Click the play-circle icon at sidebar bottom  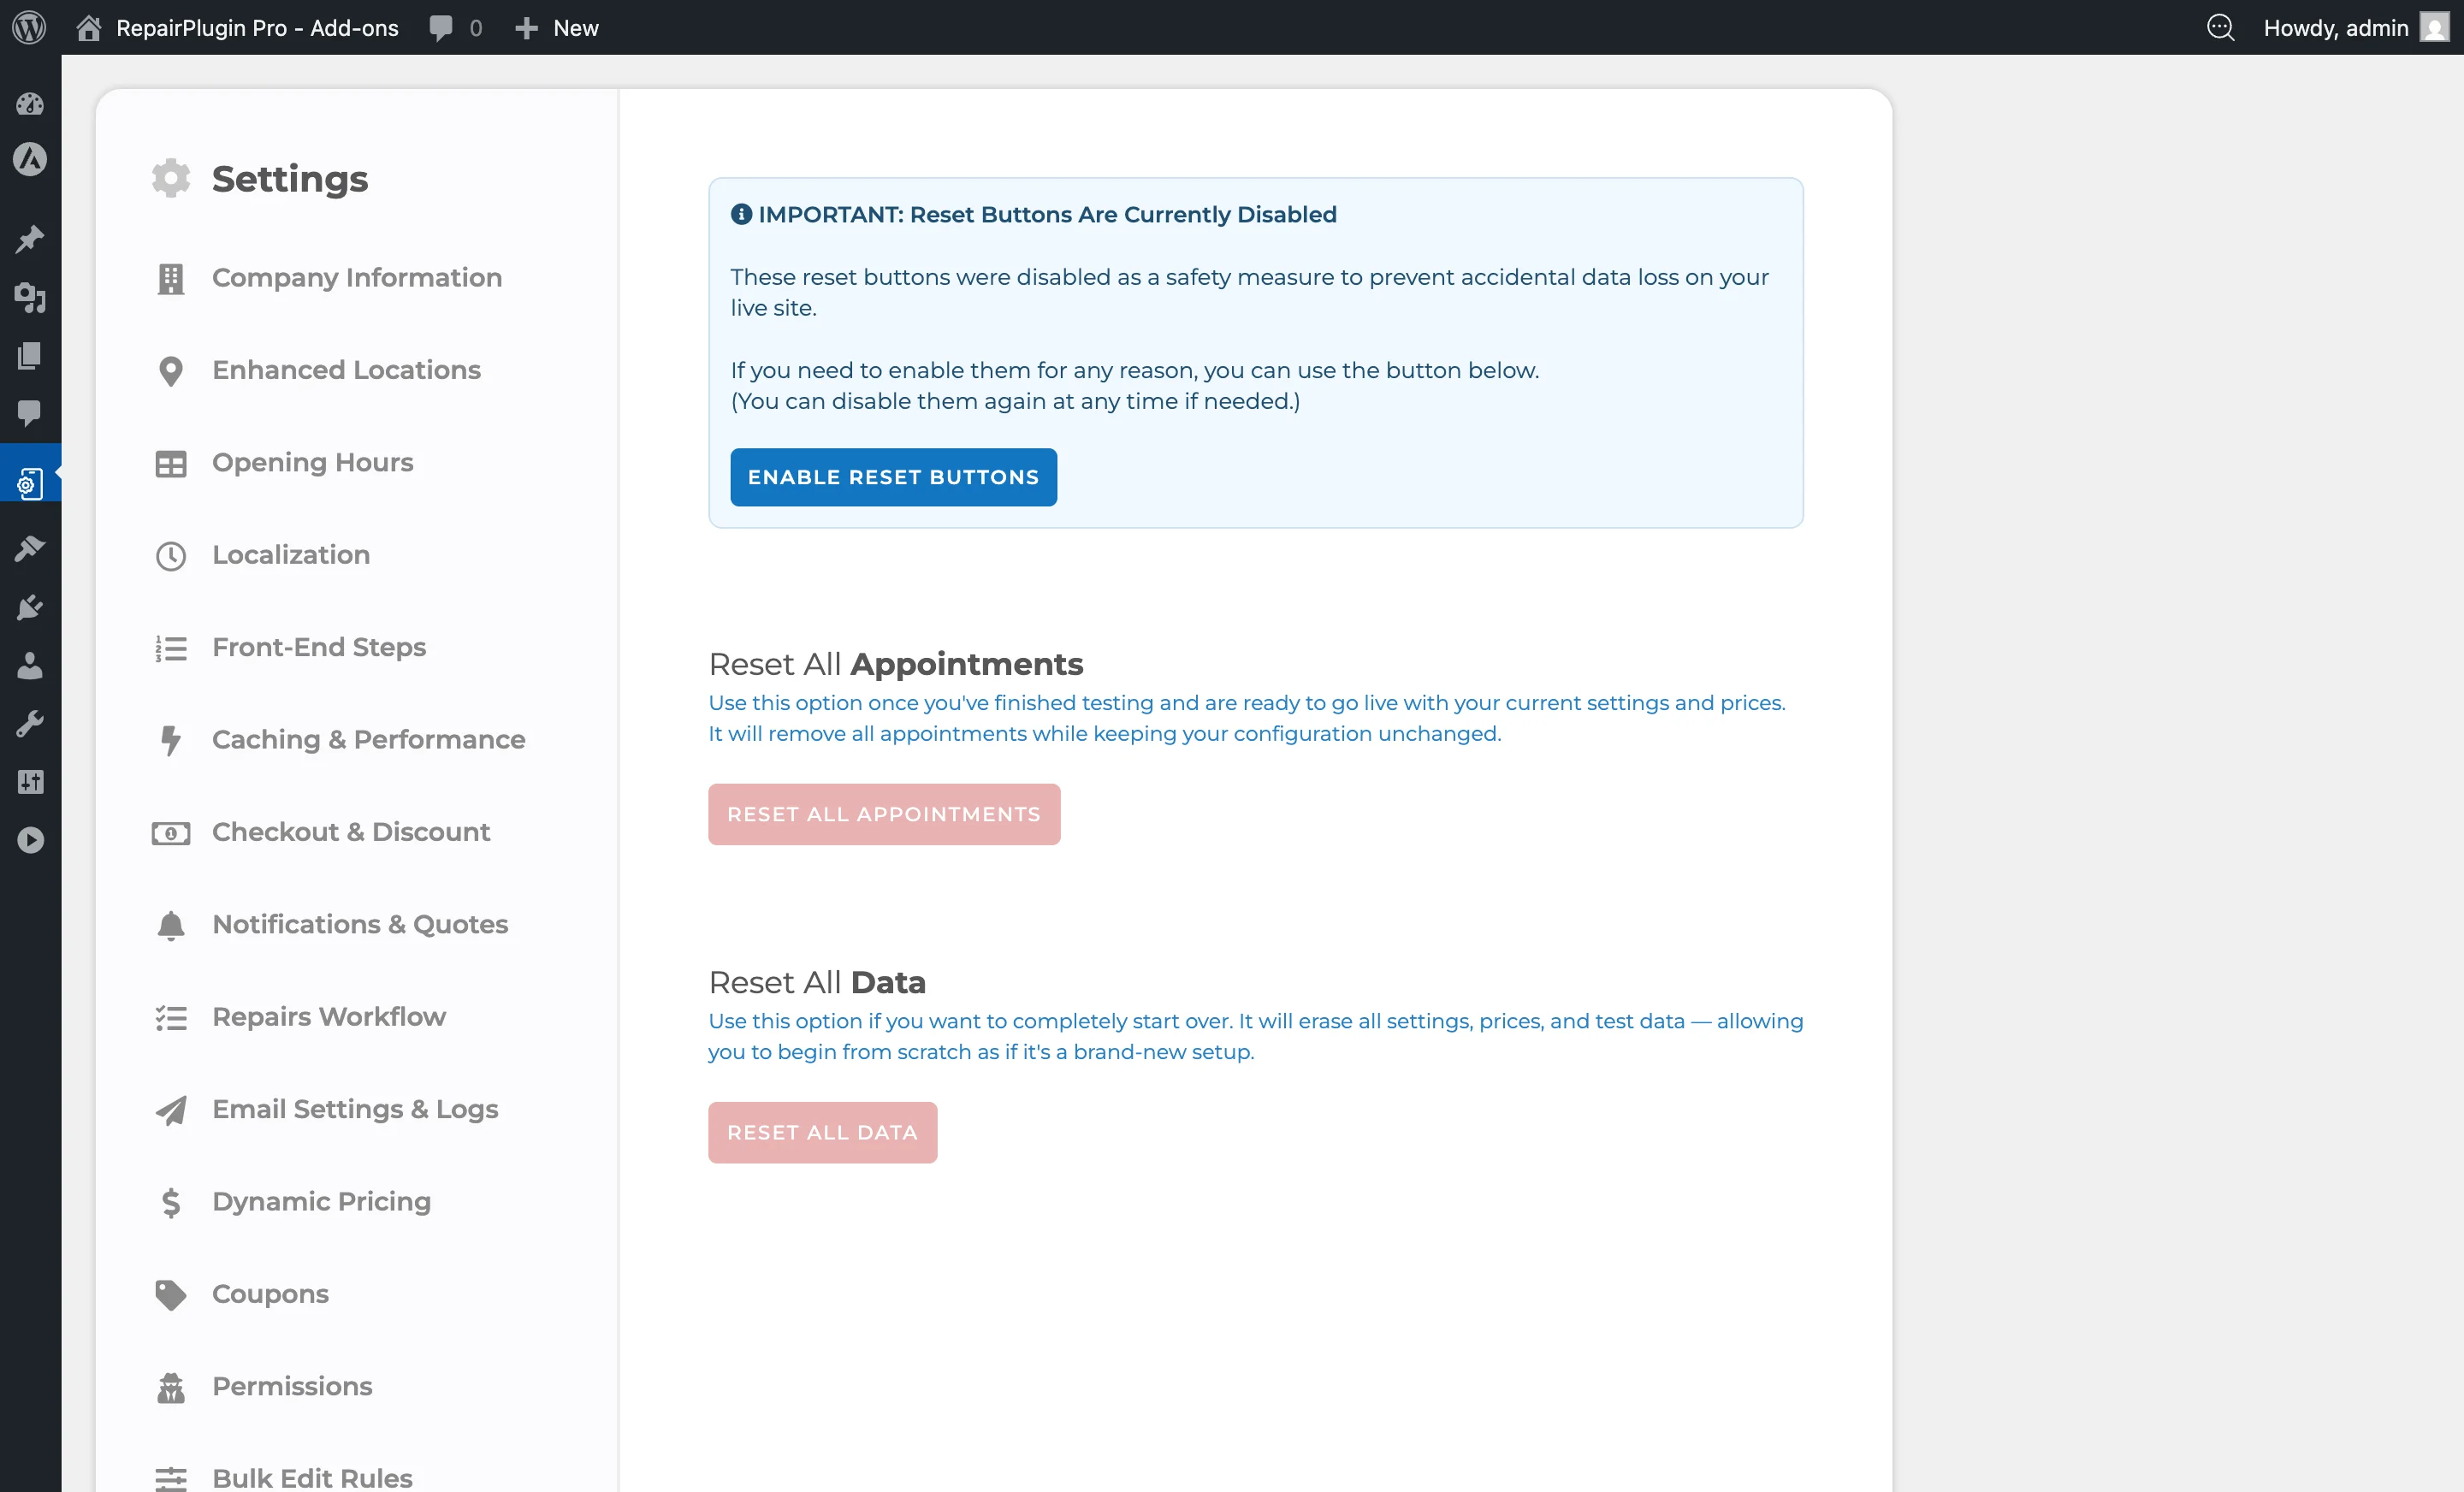coord(30,839)
